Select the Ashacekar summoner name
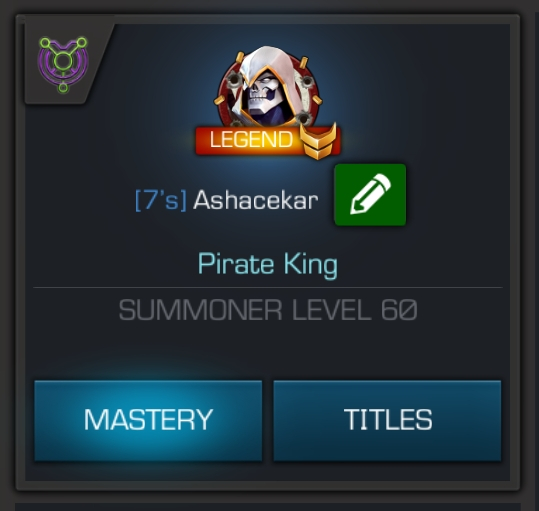Screen dimensions: 539x511 tap(256, 200)
